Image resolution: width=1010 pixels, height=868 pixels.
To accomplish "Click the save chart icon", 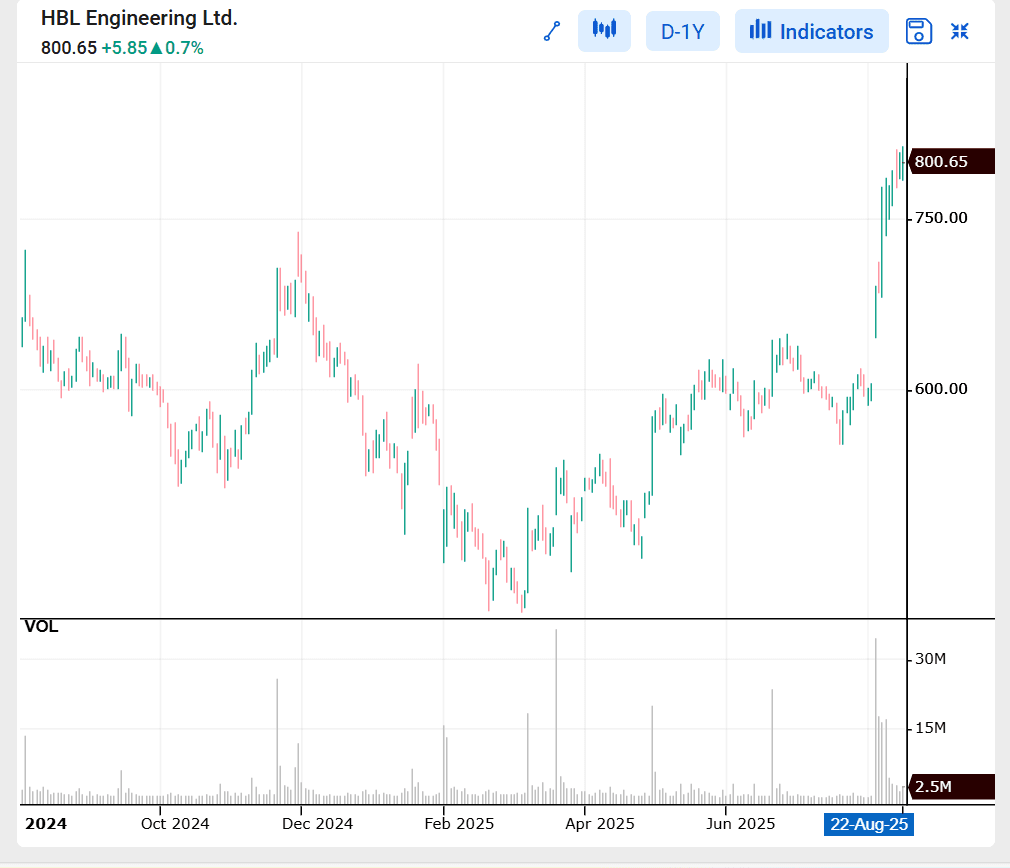I will (x=919, y=31).
